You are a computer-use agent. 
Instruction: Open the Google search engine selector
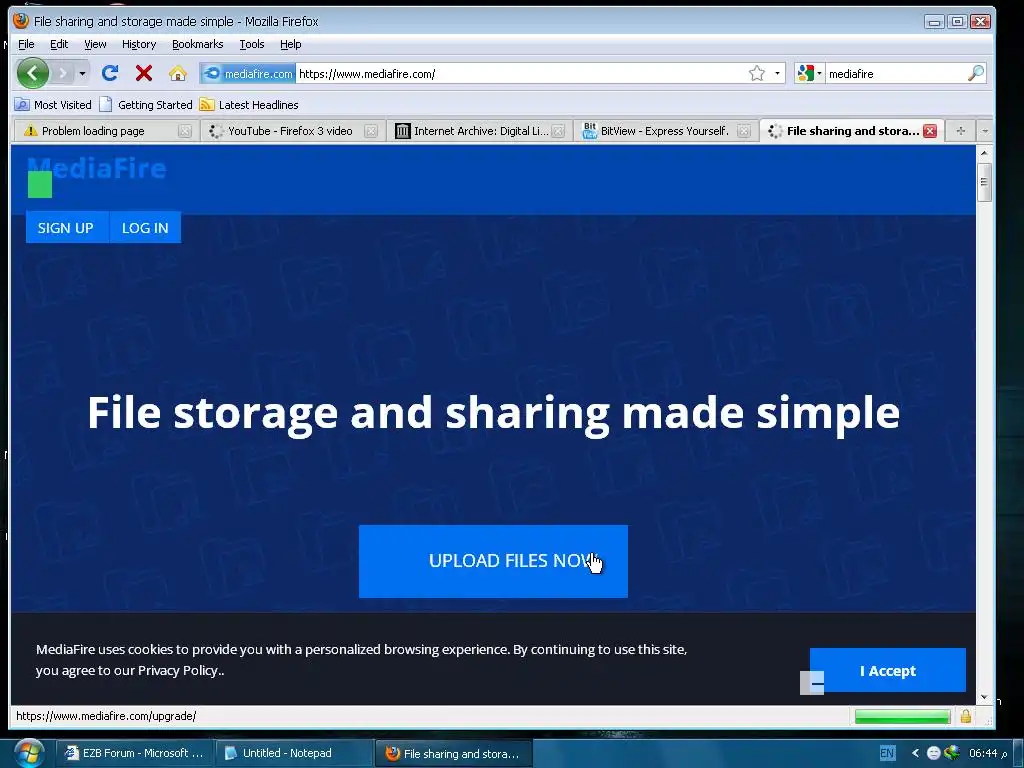click(810, 73)
